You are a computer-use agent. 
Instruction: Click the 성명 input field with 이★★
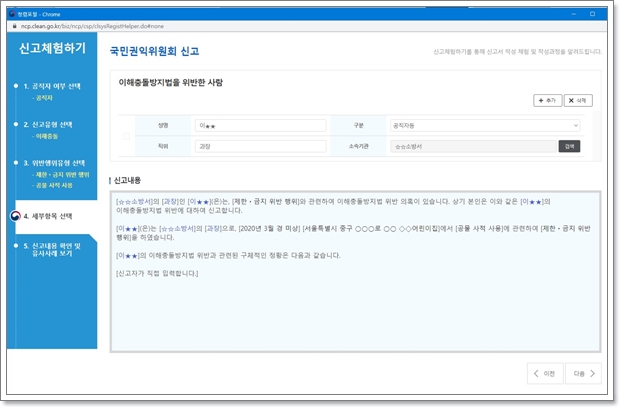point(261,125)
